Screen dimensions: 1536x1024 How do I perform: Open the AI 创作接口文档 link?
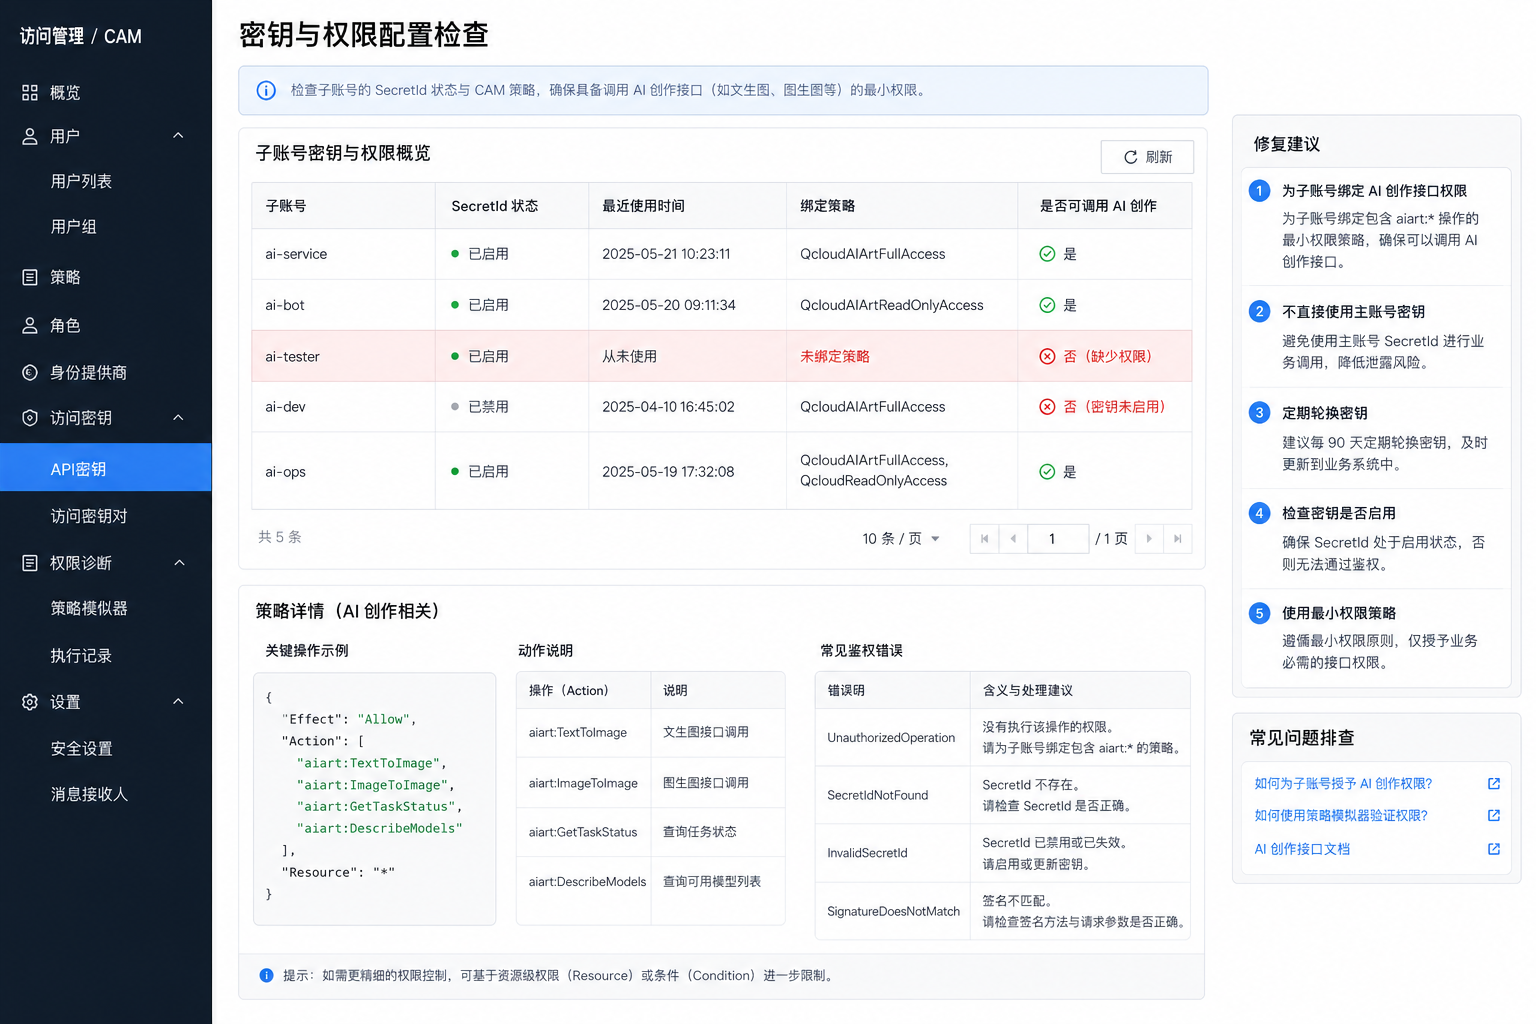(x=1302, y=849)
